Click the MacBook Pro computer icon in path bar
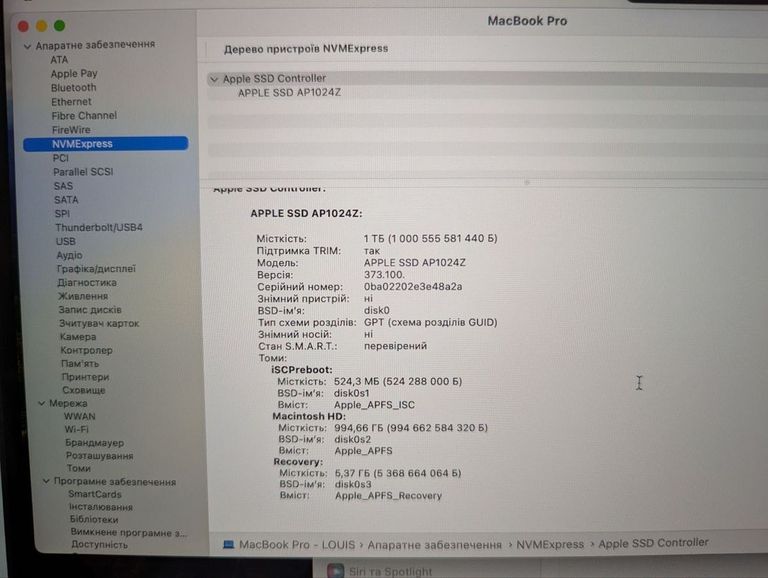This screenshot has height=578, width=768. pos(228,545)
